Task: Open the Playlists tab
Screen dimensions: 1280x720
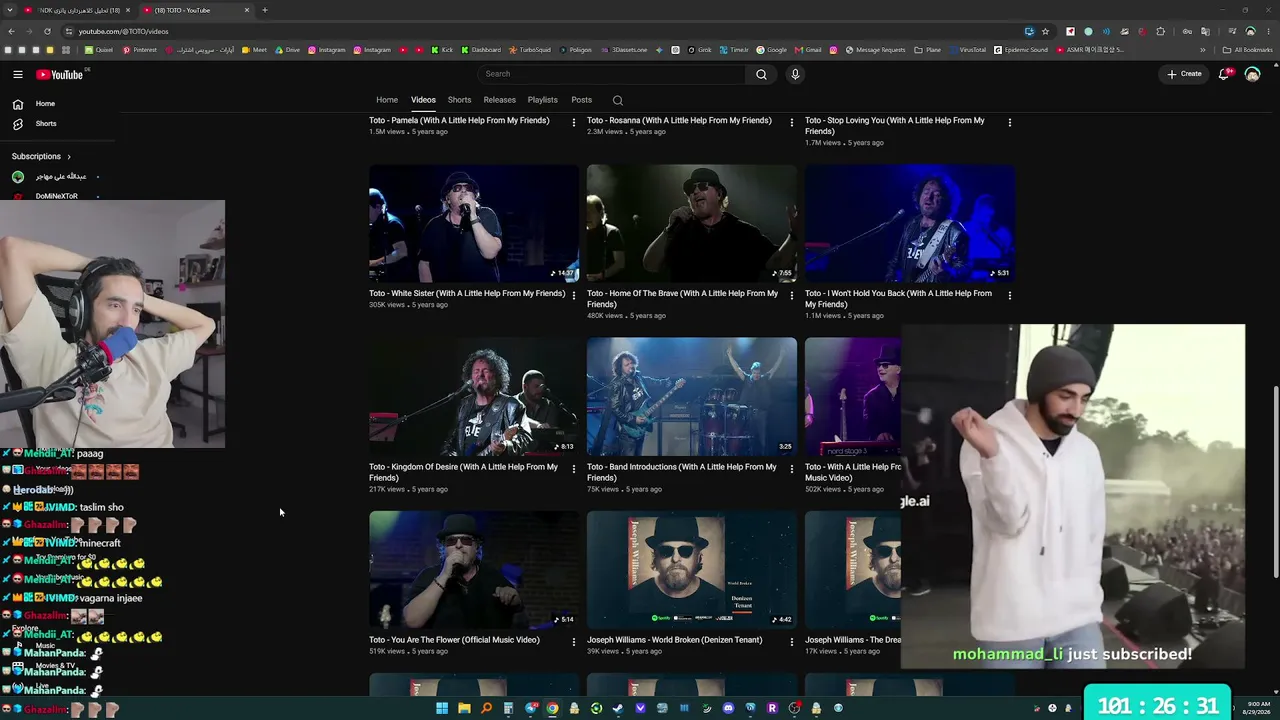Action: coord(543,100)
